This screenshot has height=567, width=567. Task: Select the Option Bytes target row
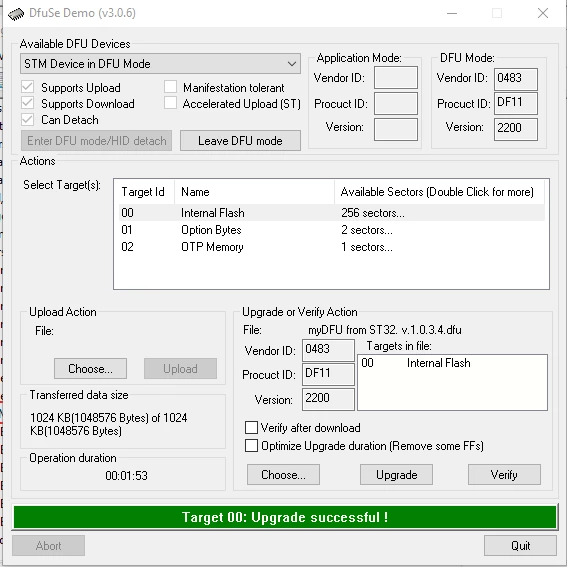pyautogui.click(x=332, y=230)
